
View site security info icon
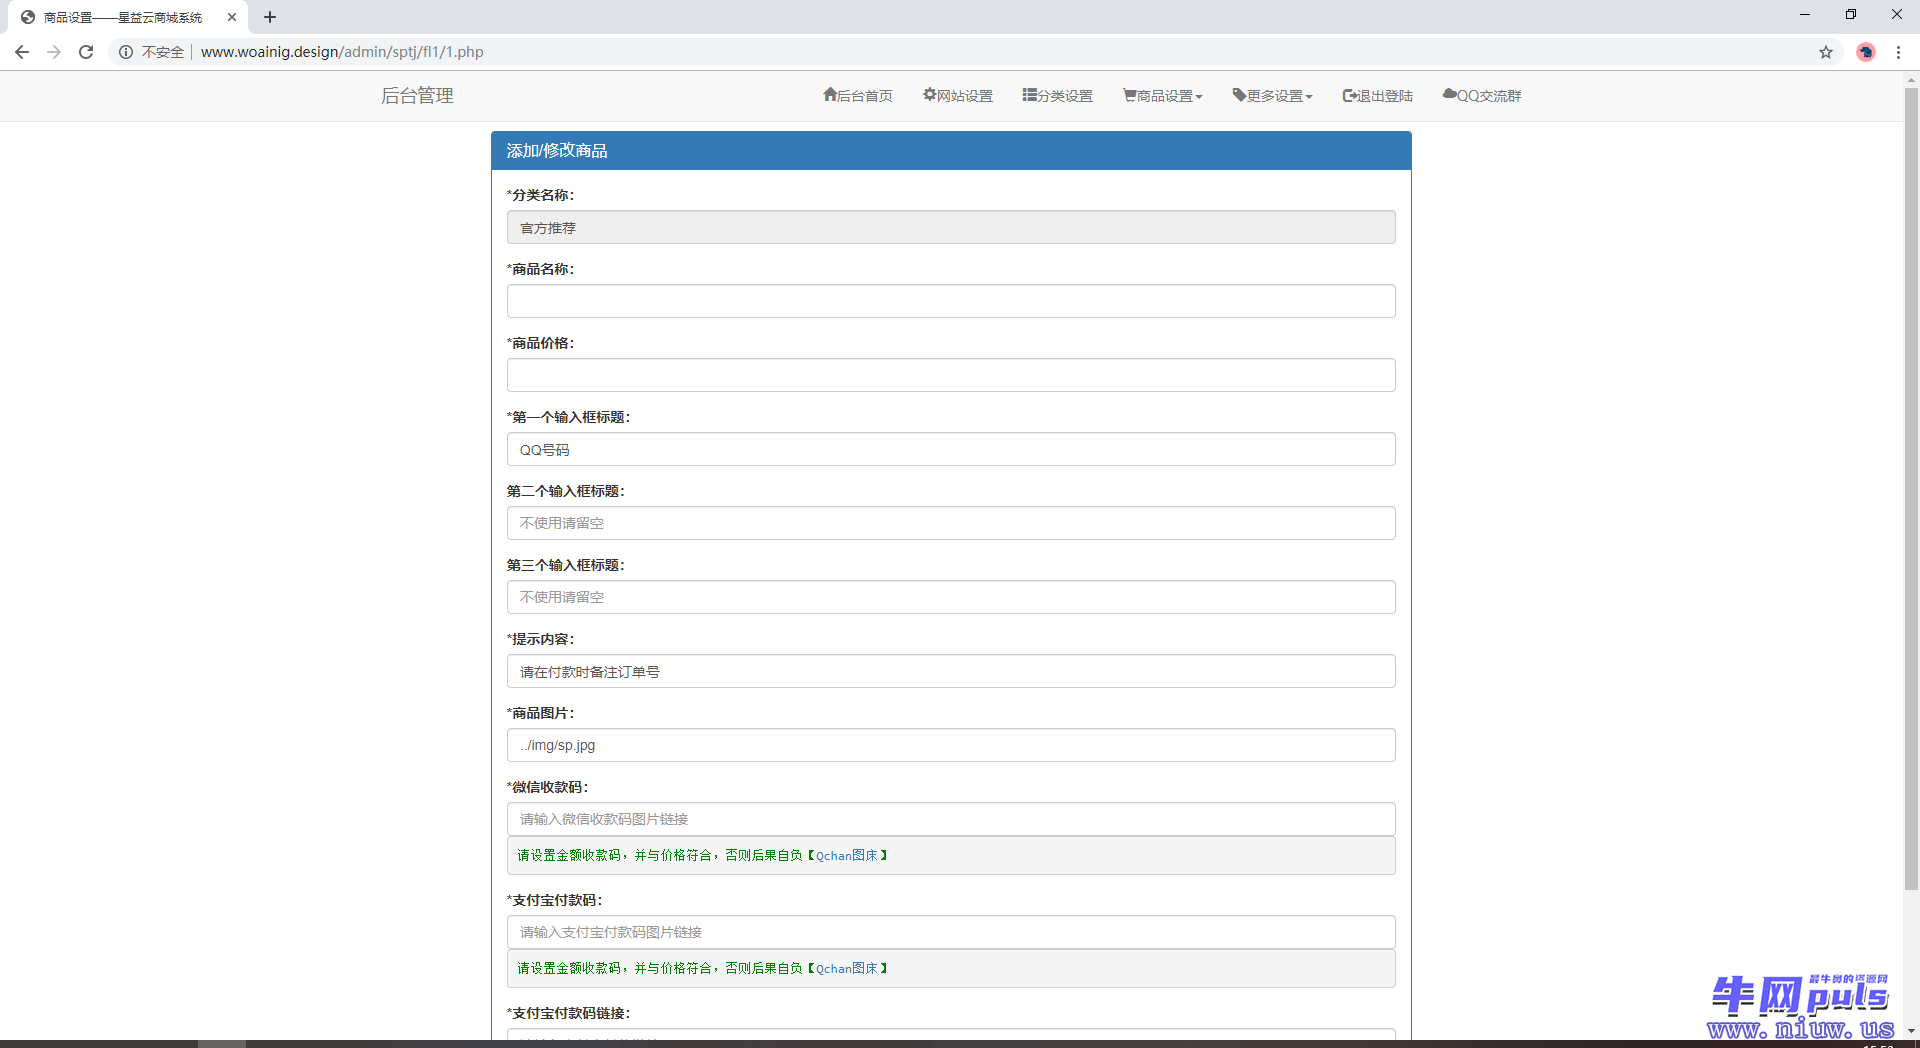click(126, 52)
